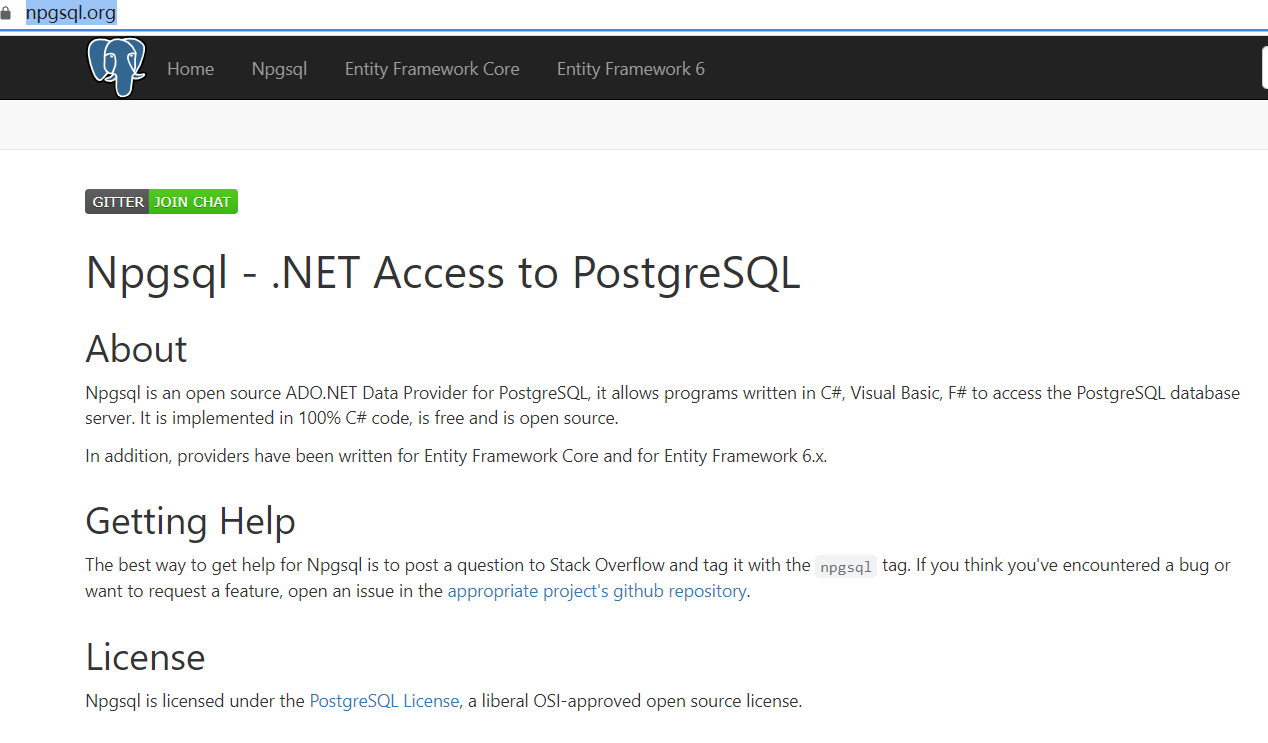Viewport: 1268px width, 743px height.
Task: Select Entity Framework 6 in navbar
Action: tap(630, 69)
